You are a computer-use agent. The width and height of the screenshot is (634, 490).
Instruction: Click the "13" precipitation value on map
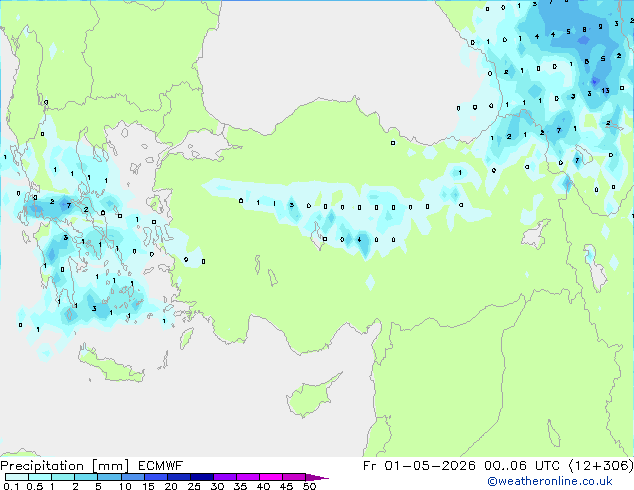(605, 91)
